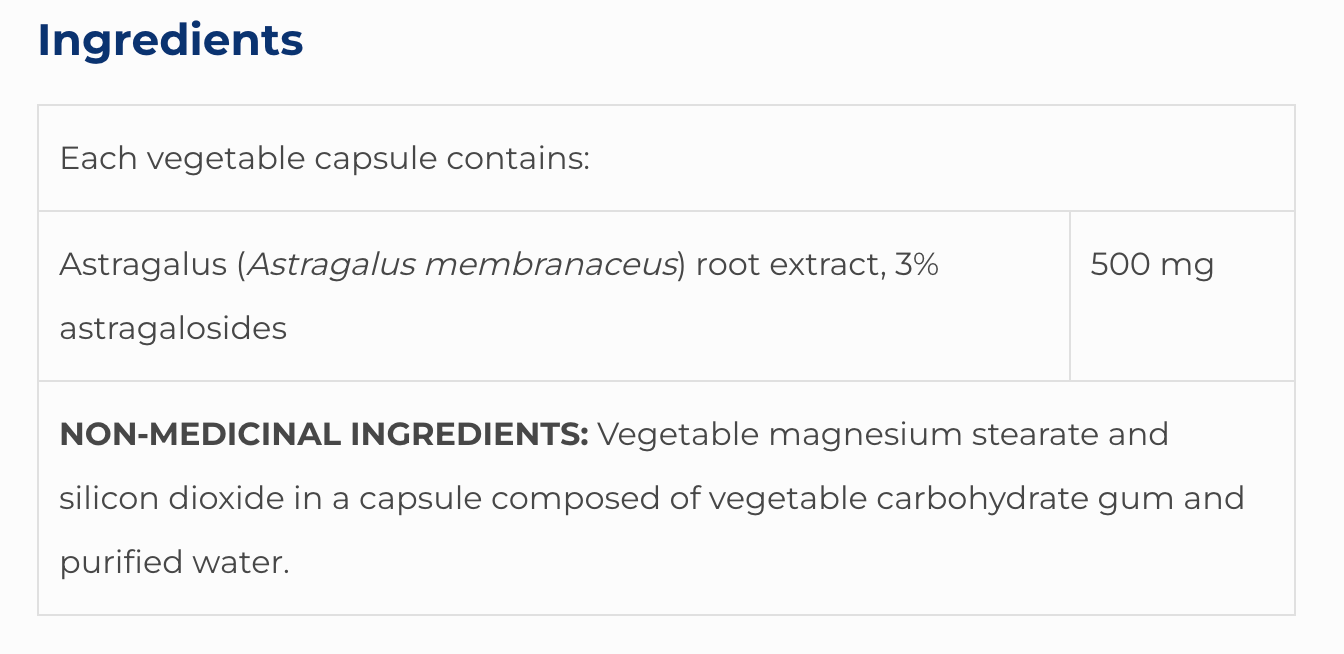The image size is (1344, 654).
Task: Click the Ingredients heading
Action: tap(170, 41)
